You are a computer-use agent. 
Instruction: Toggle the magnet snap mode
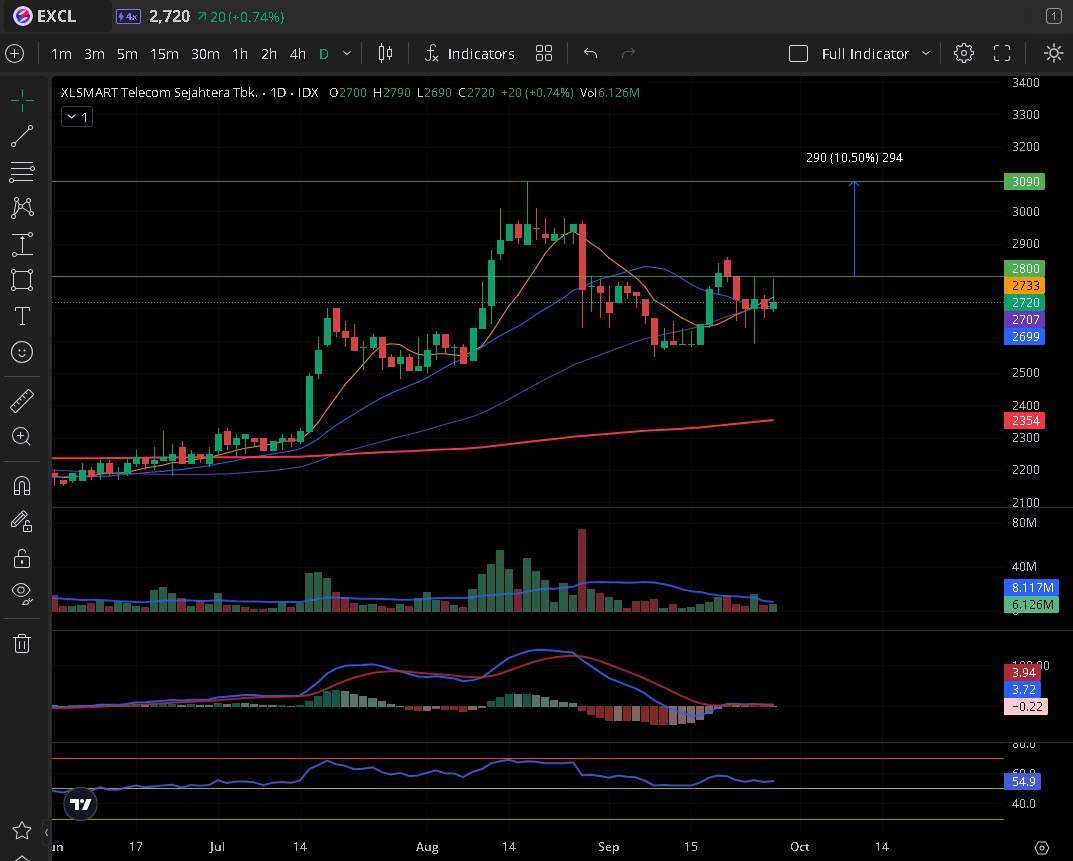click(22, 486)
